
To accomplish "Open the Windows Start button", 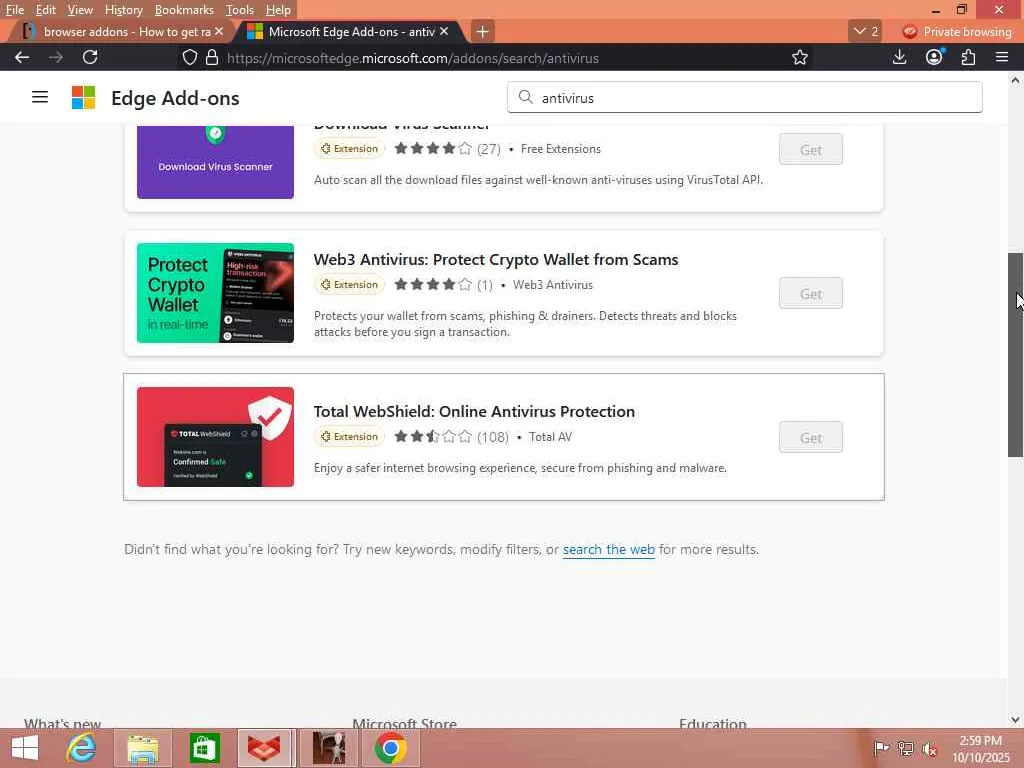I will point(25,748).
